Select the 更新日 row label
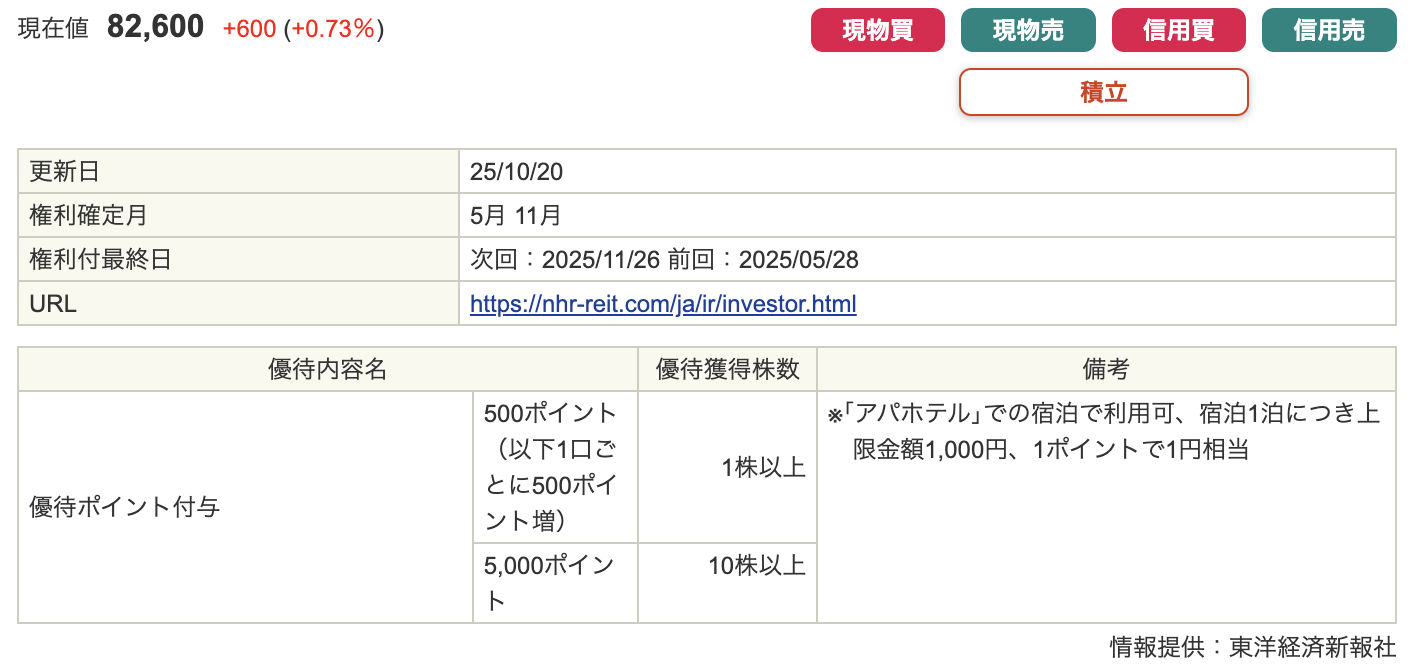This screenshot has height=664, width=1410. tap(65, 172)
